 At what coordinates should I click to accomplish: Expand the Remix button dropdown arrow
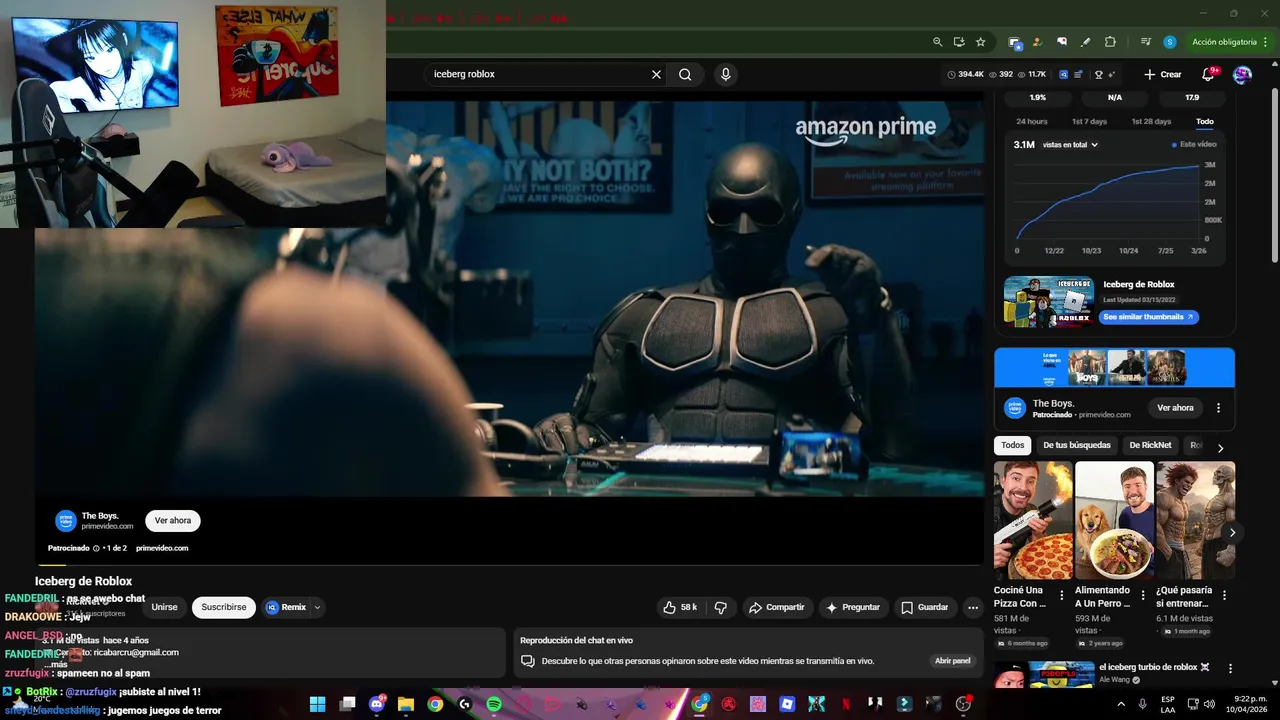click(317, 607)
